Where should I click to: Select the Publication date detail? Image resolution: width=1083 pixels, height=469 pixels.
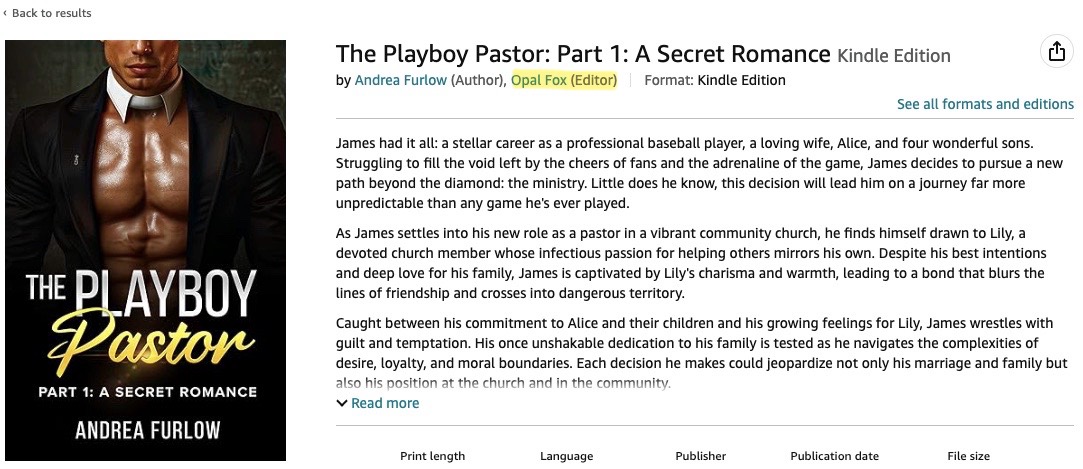(834, 456)
